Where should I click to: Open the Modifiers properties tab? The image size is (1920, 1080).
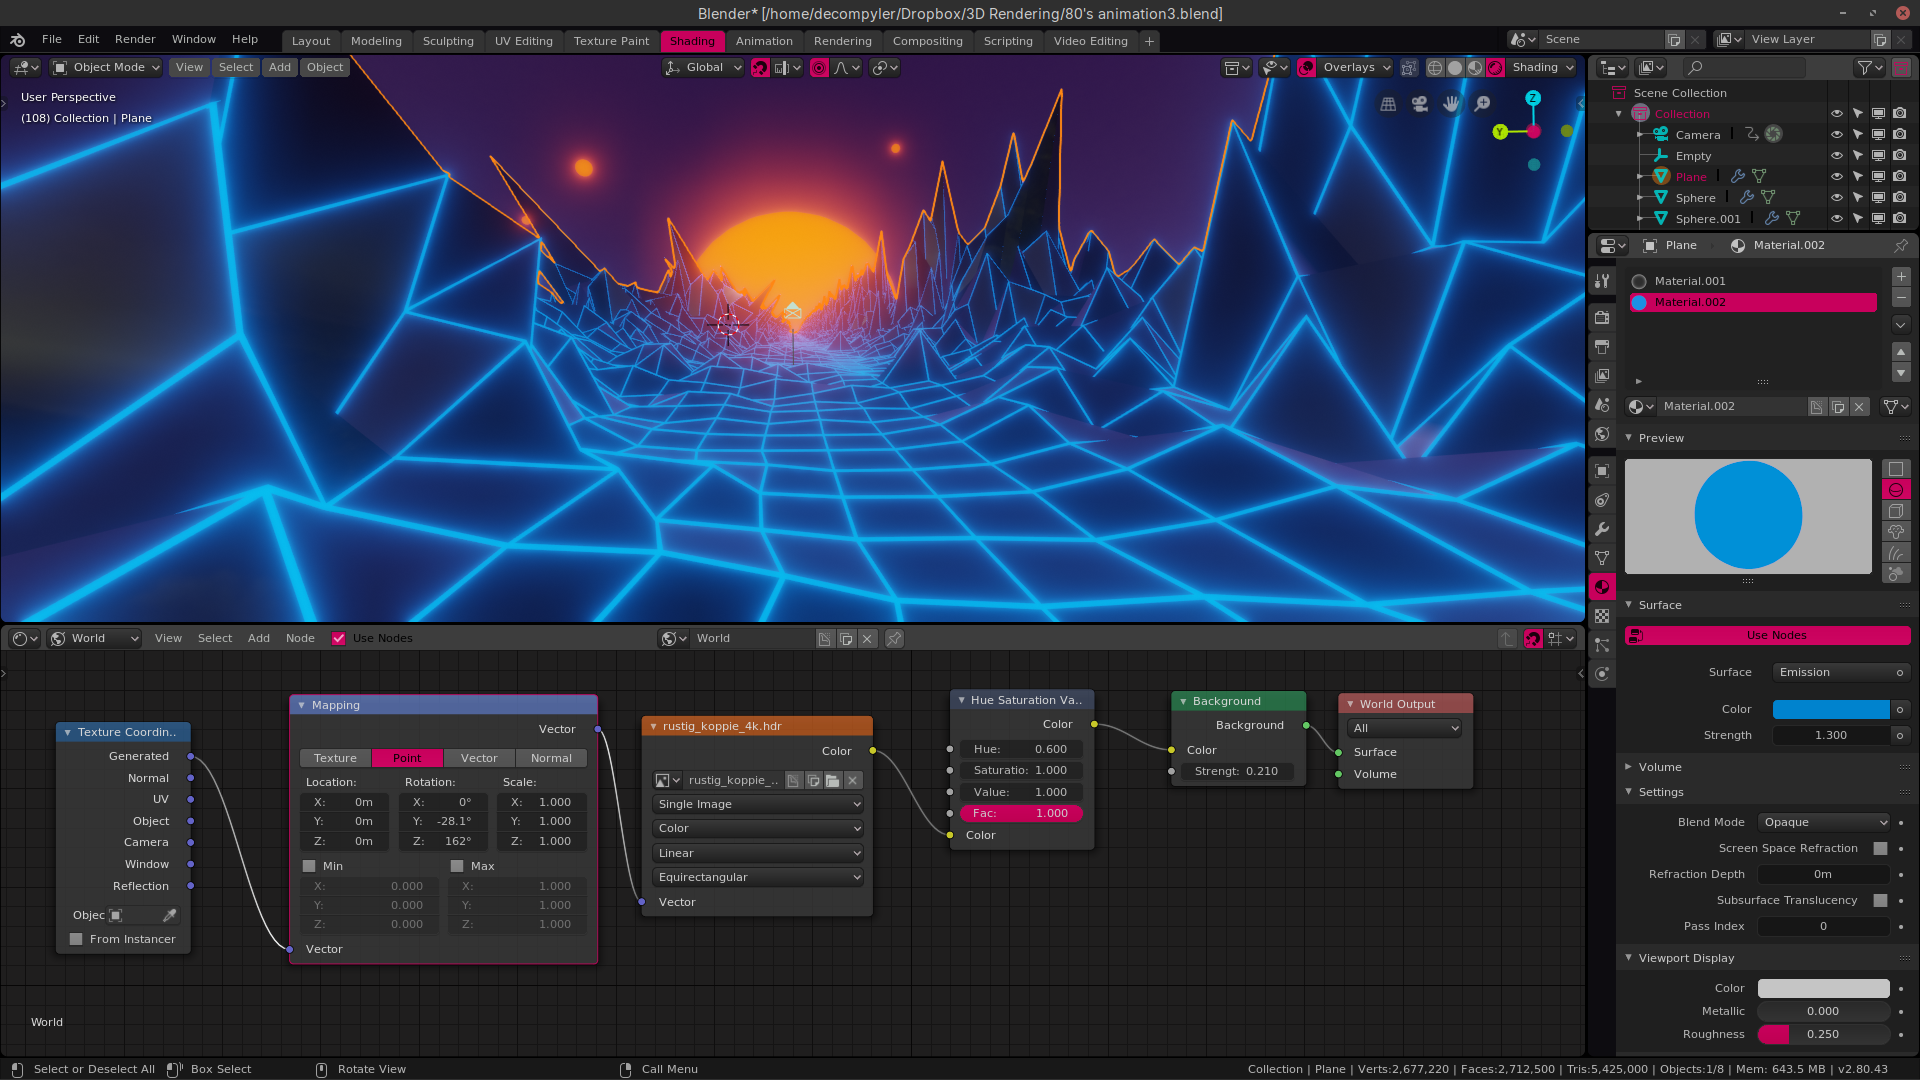tap(1602, 529)
